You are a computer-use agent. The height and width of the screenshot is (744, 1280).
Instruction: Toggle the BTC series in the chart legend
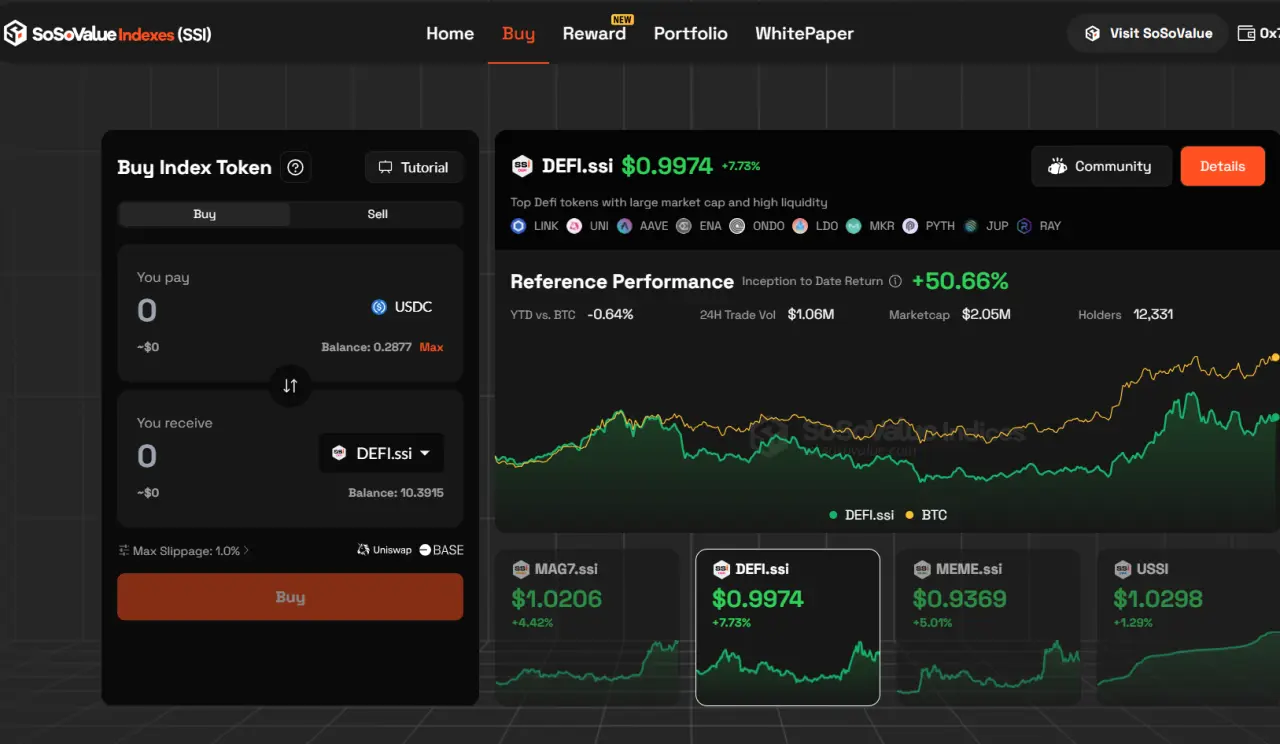tap(926, 515)
